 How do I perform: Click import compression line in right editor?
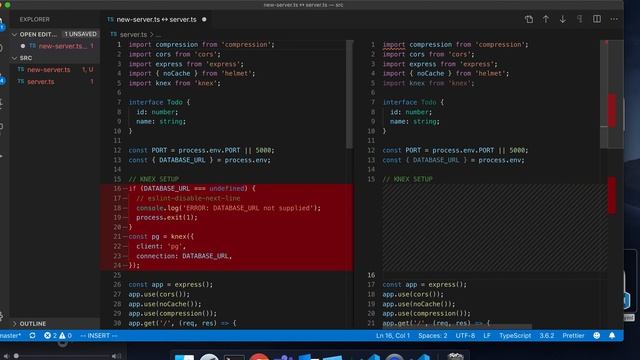[x=455, y=44]
